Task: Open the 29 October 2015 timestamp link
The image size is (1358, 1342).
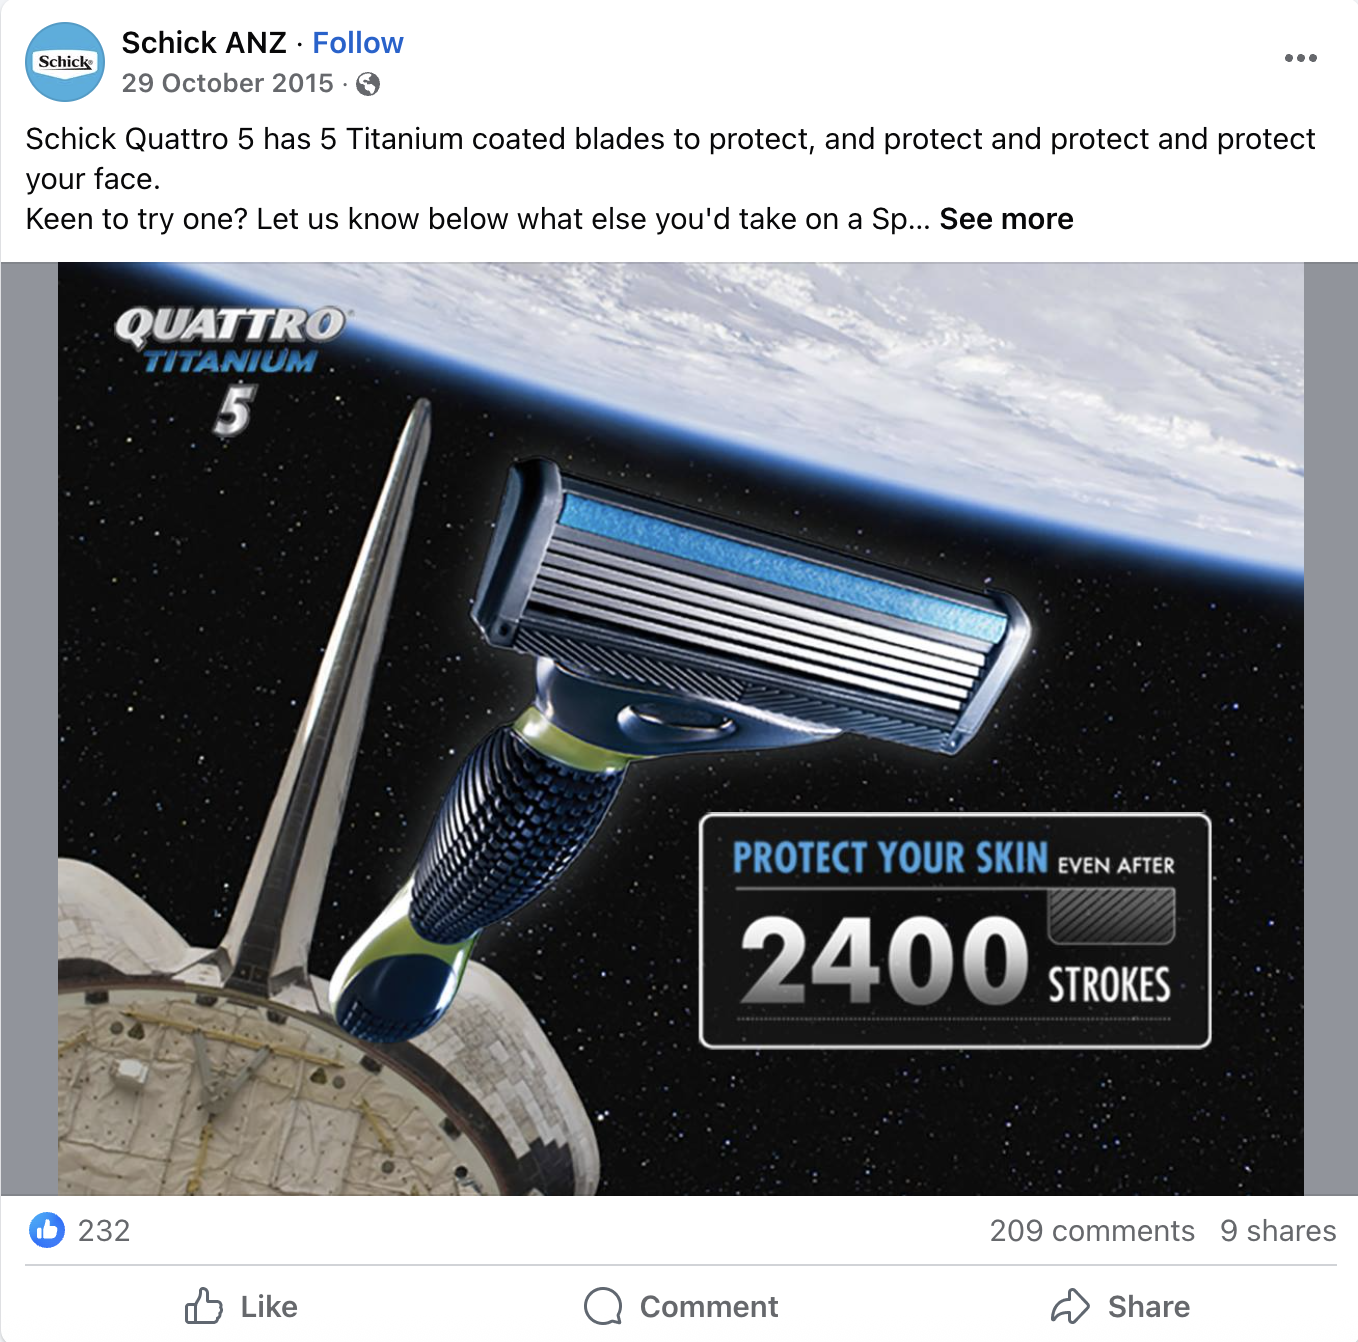Action: [228, 83]
